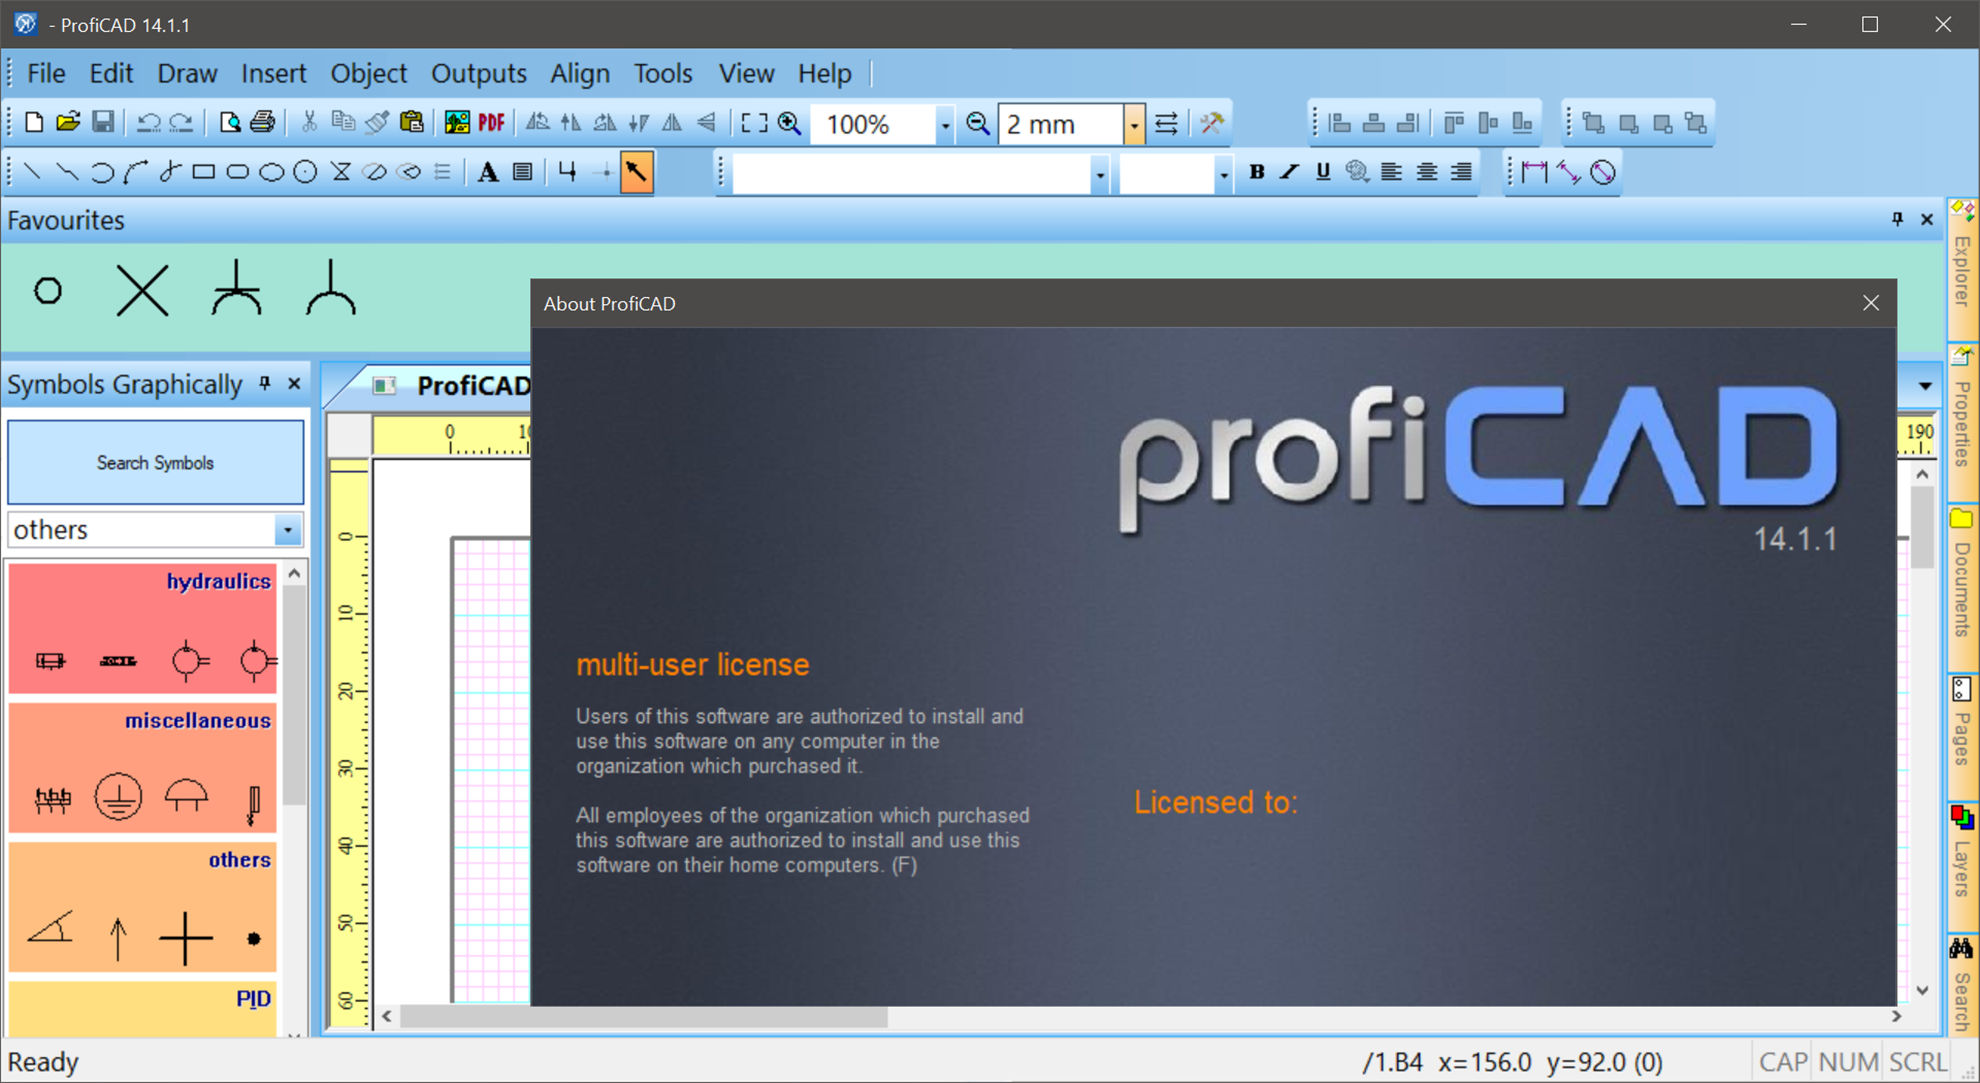Open the zoom percentage dropdown
This screenshot has height=1083, width=1980.
click(945, 125)
